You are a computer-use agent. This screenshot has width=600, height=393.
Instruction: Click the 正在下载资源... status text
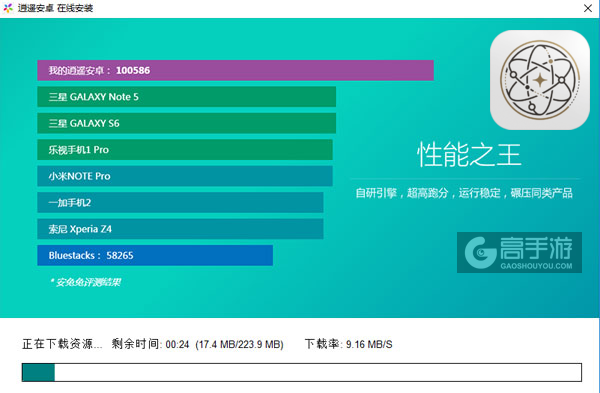tap(62, 344)
